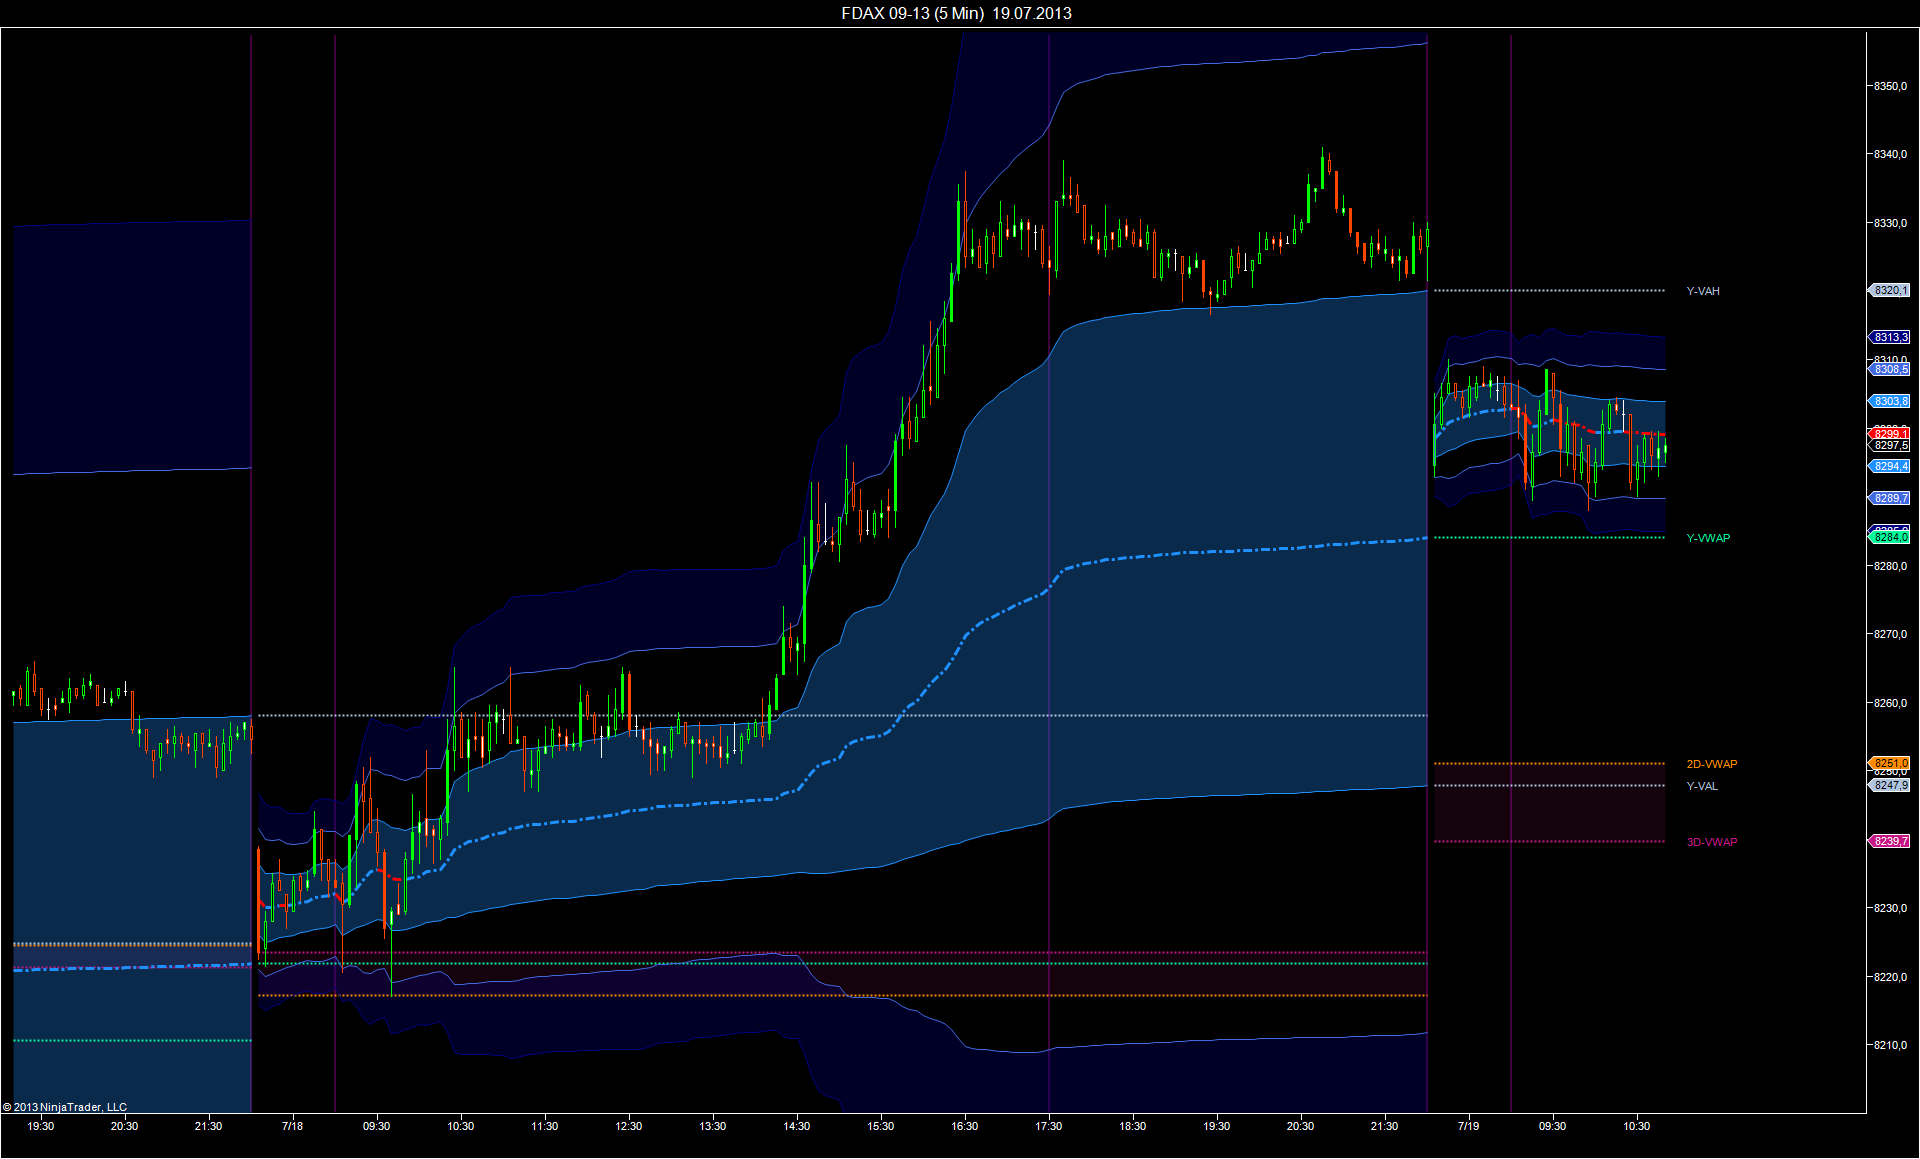This screenshot has height=1159, width=1920.
Task: Click the "18:30" time axis label
Action: (x=1132, y=1126)
